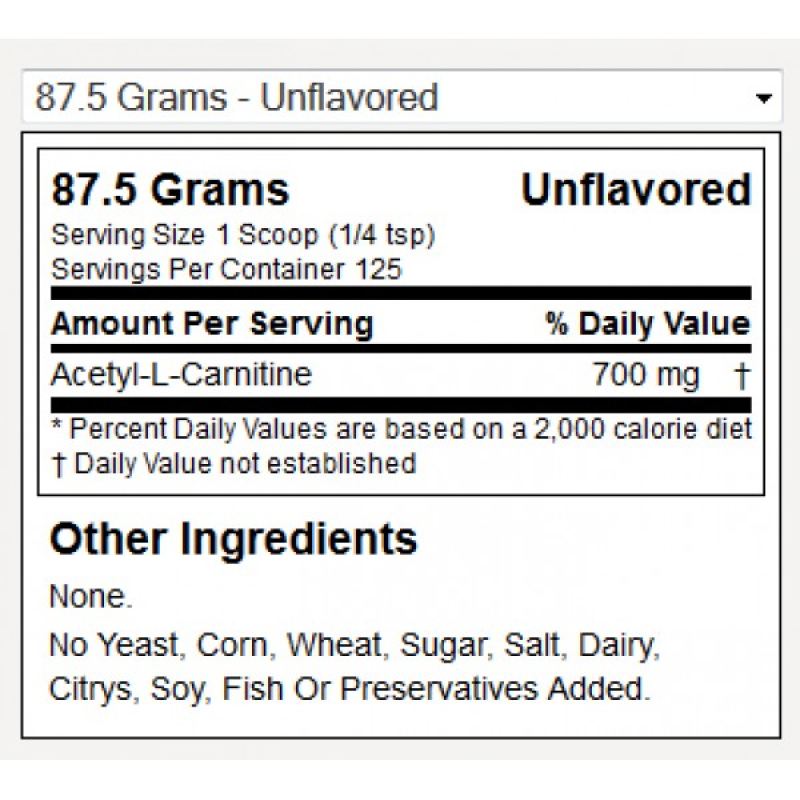Click the None. ingredients text
Screen dimensions: 800x800
pyautogui.click(x=91, y=596)
